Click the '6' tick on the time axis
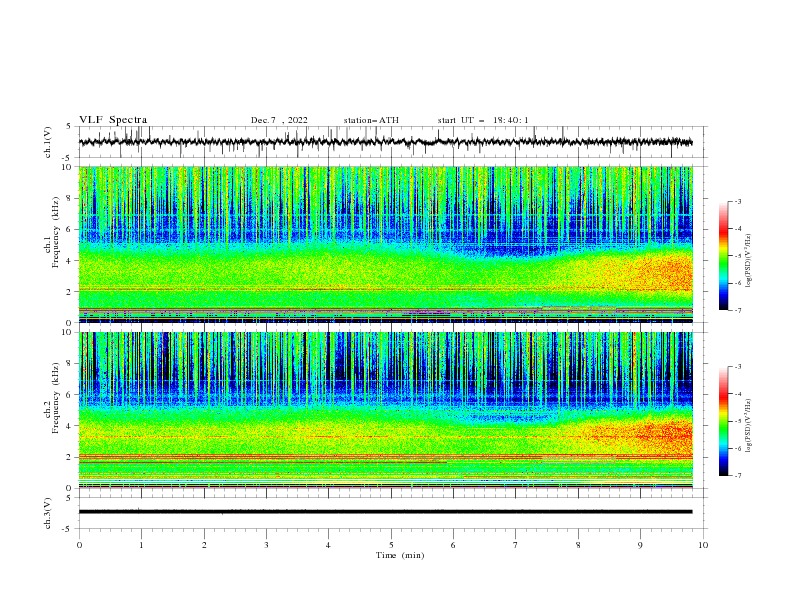The image size is (792, 612). pos(453,545)
